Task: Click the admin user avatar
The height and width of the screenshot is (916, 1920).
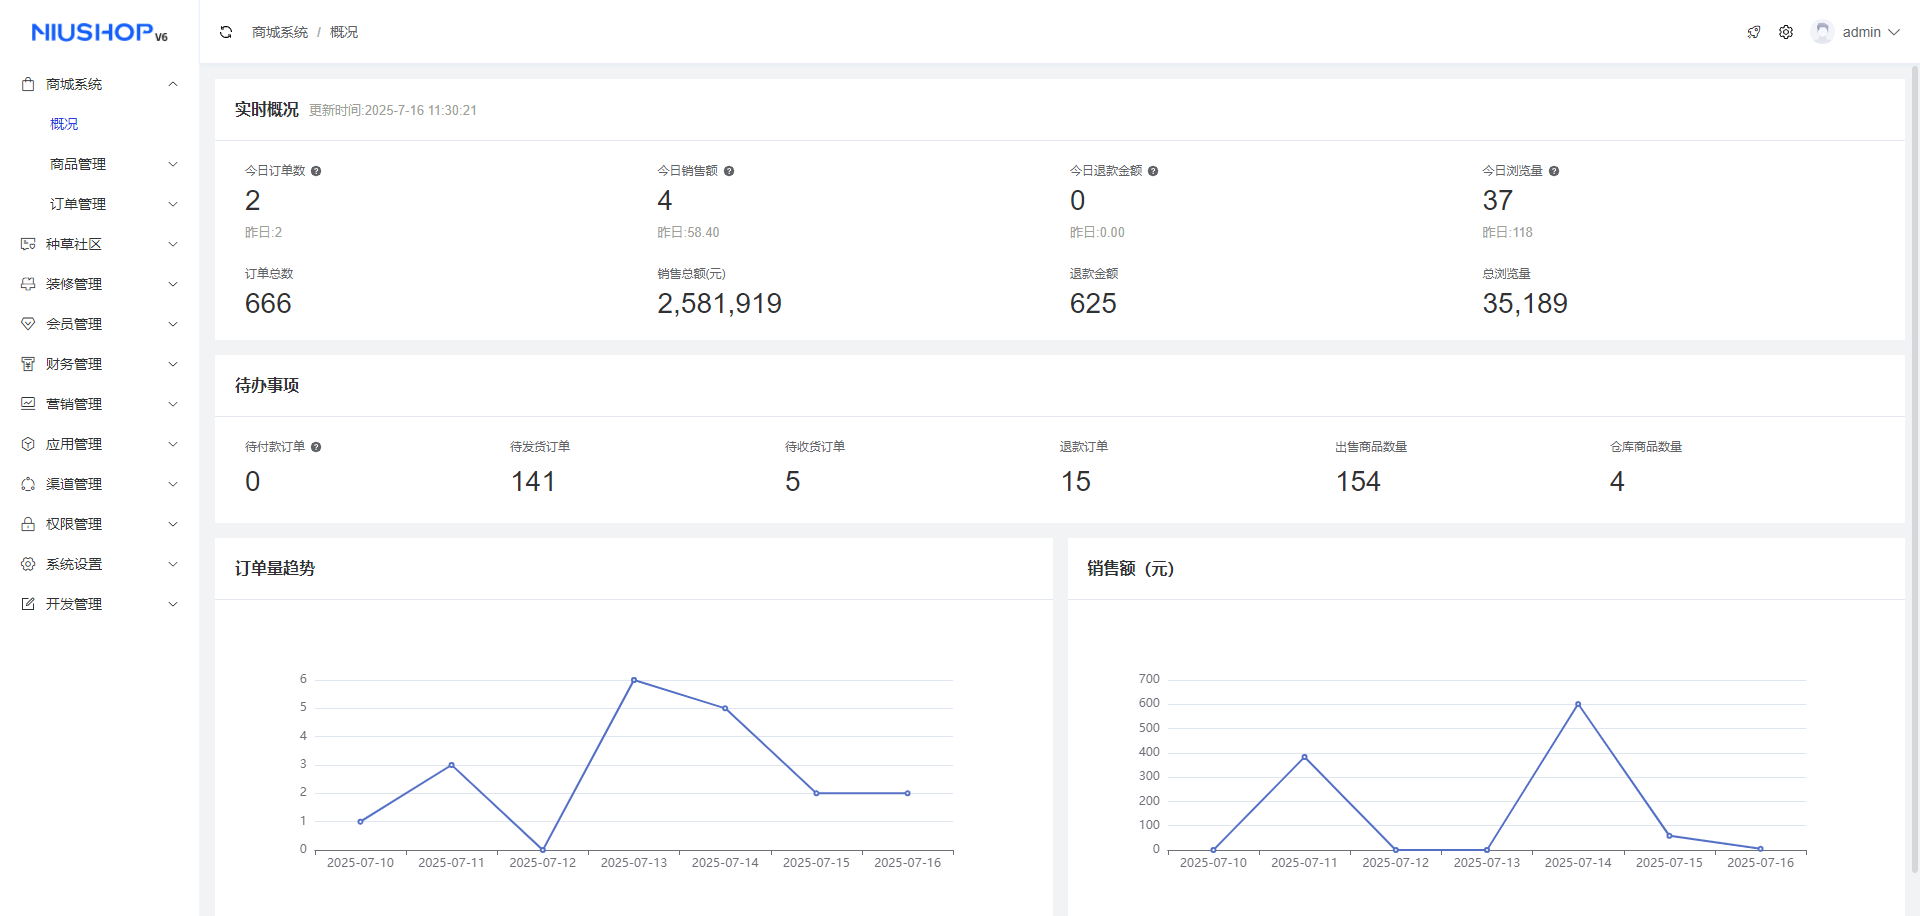Action: point(1822,32)
